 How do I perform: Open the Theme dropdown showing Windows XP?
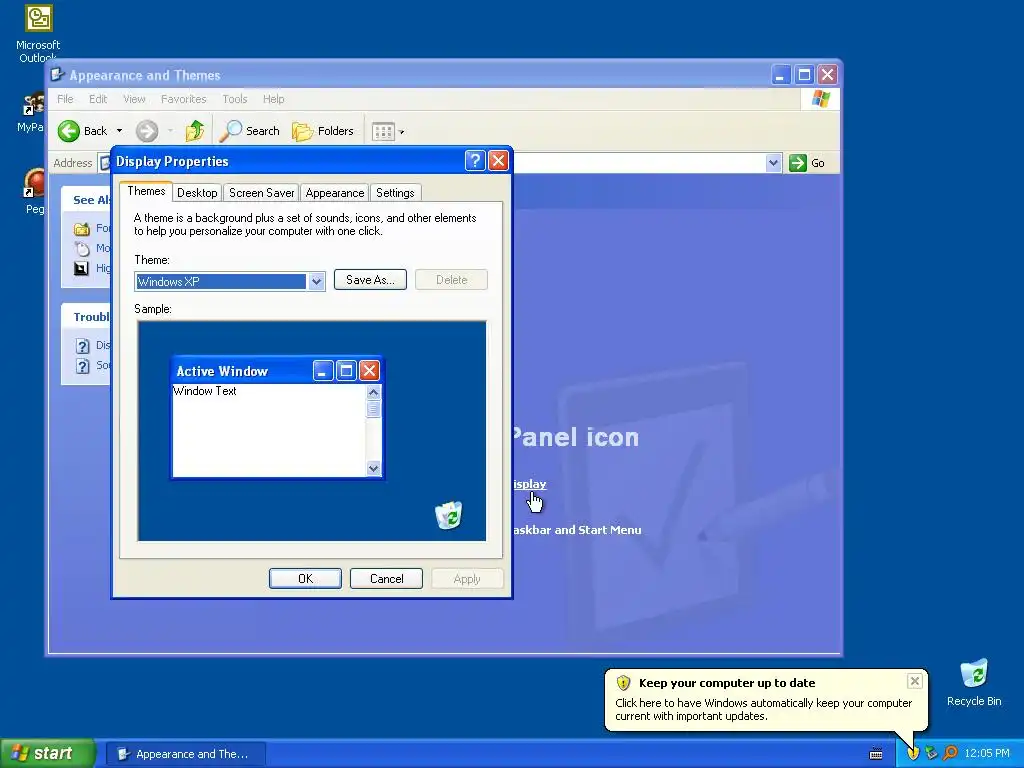pos(316,281)
